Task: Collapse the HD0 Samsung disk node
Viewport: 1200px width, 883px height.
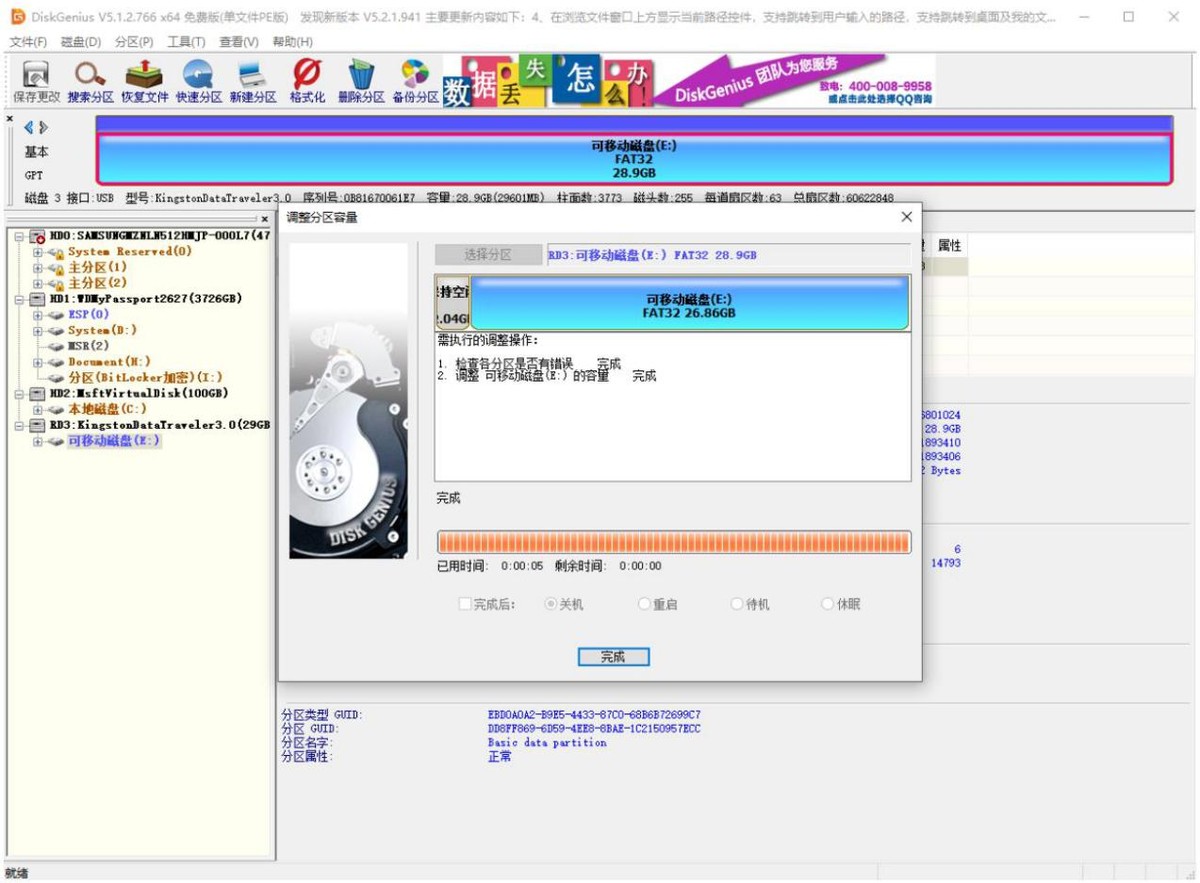Action: coord(20,236)
